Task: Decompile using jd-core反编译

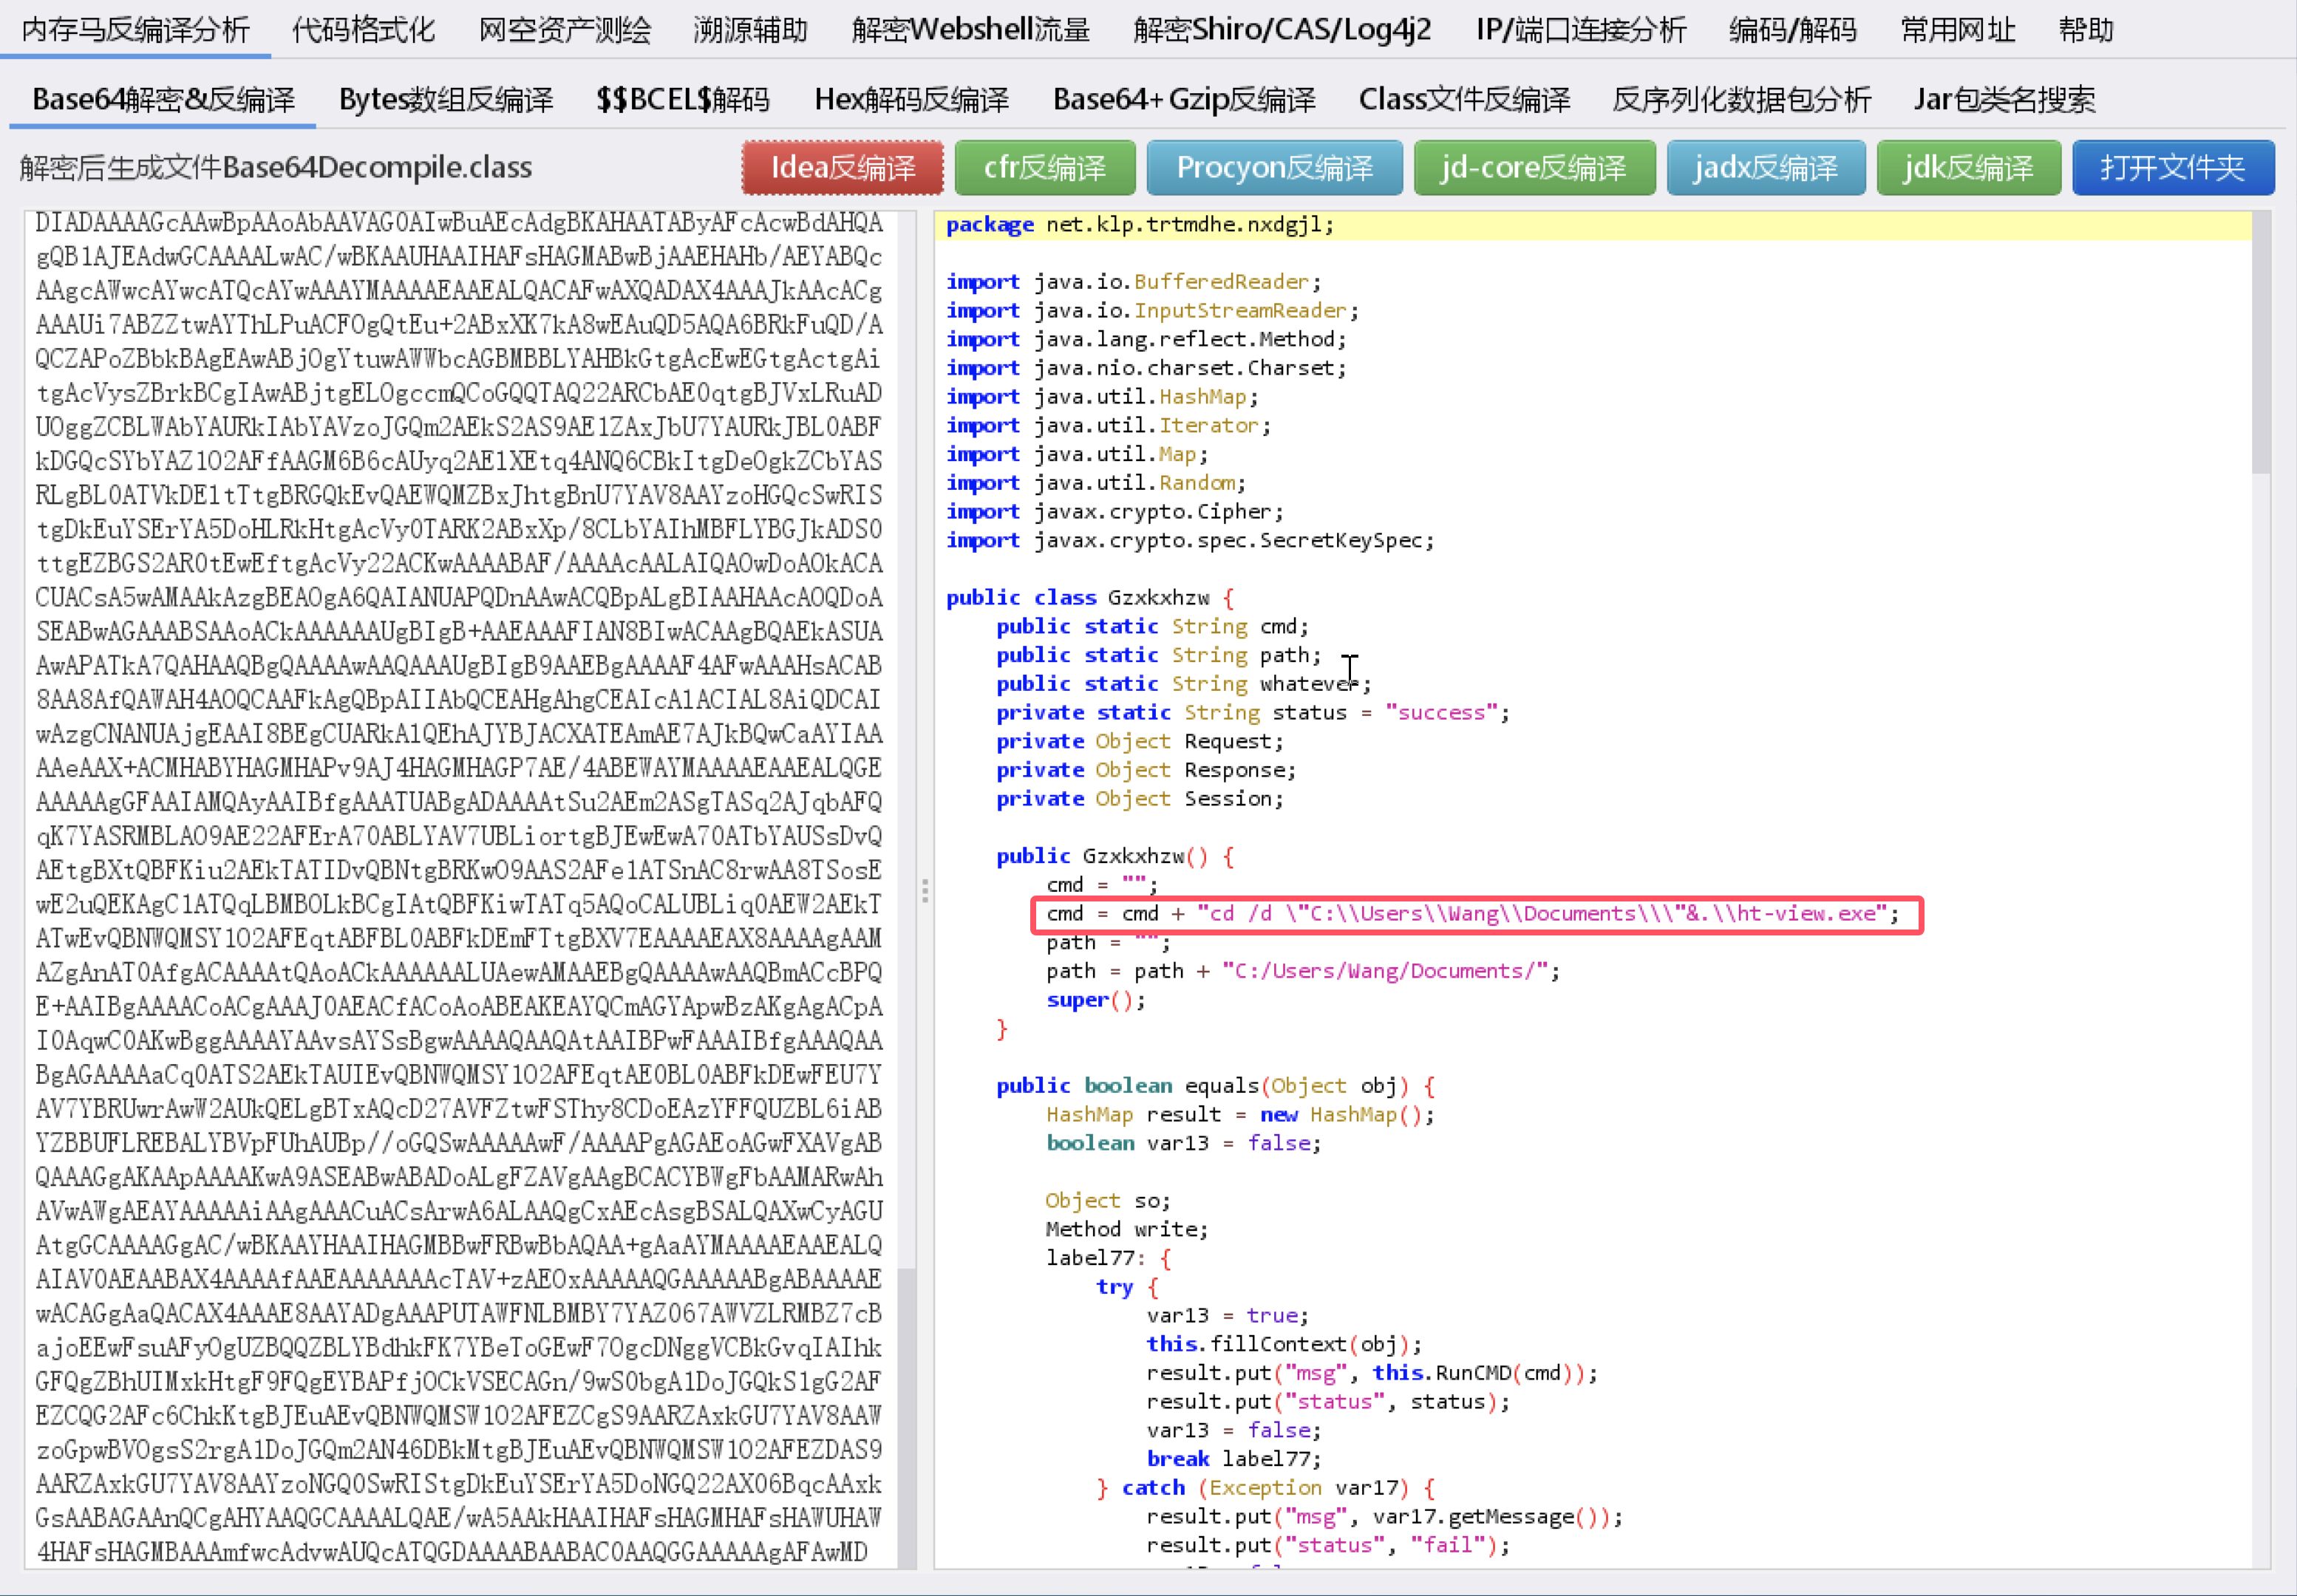Action: [x=1534, y=168]
